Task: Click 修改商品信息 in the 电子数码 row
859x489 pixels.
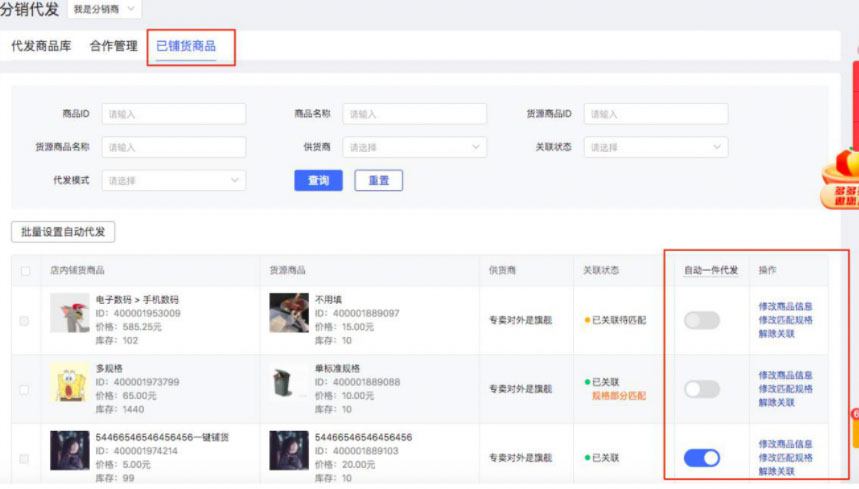Action: click(786, 306)
